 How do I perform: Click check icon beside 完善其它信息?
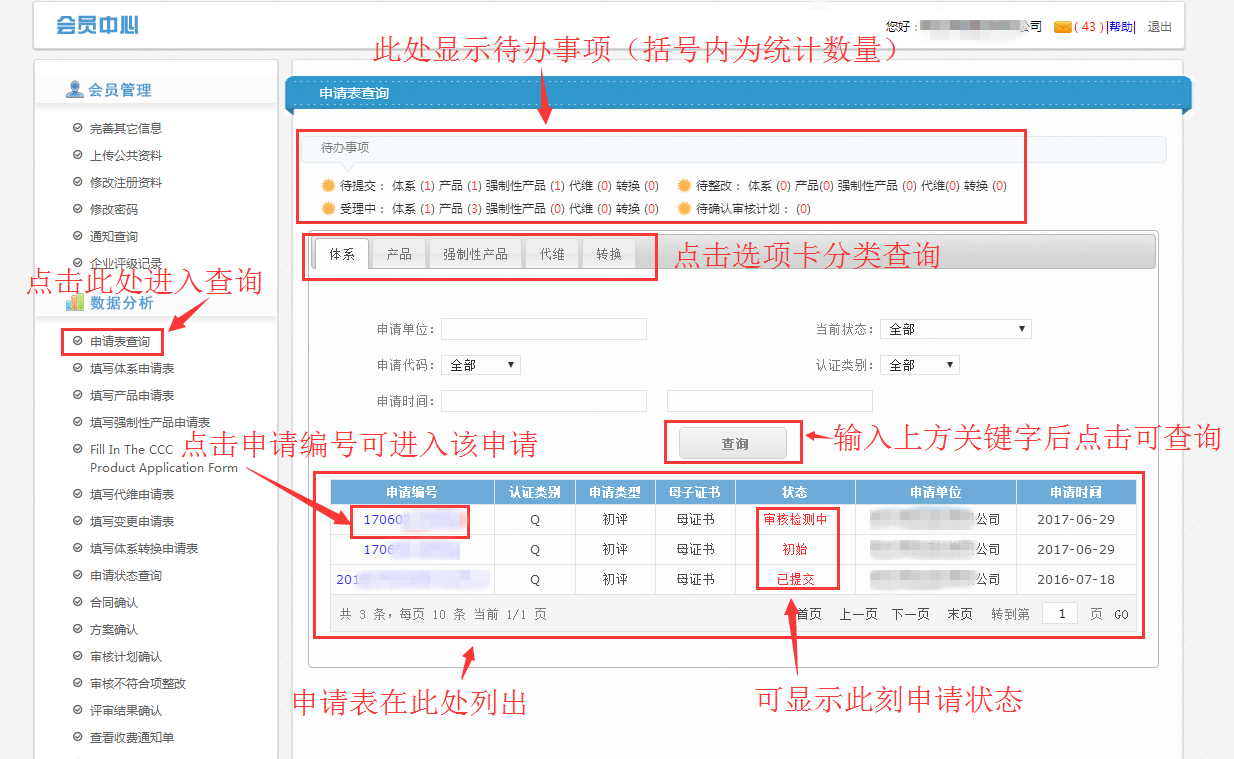[x=77, y=128]
